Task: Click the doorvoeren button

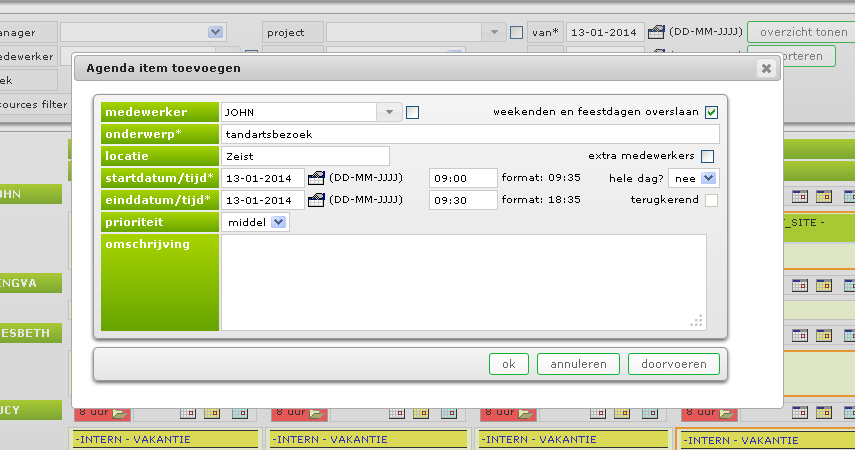Action: (x=674, y=364)
